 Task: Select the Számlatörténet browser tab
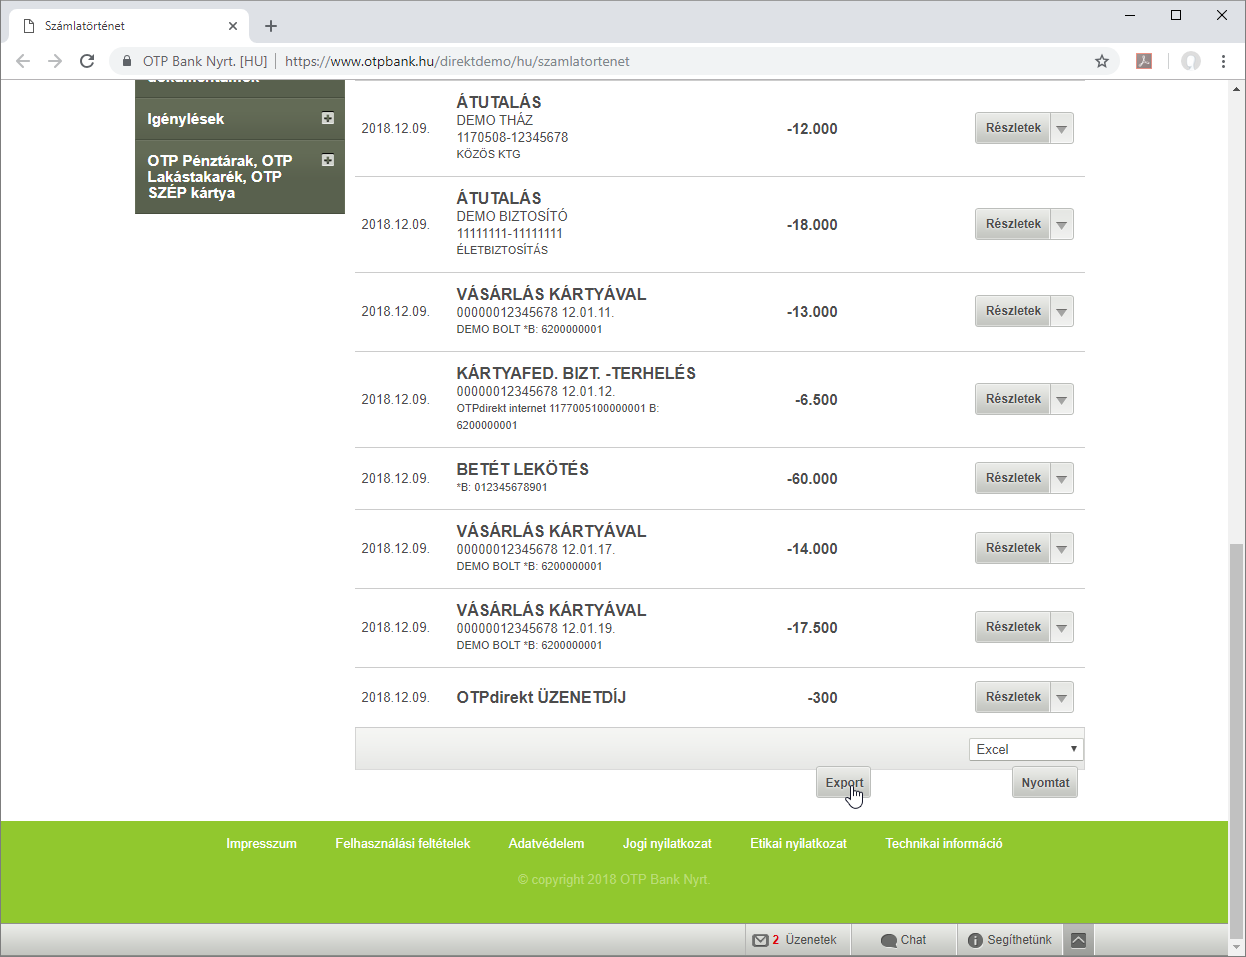(128, 26)
